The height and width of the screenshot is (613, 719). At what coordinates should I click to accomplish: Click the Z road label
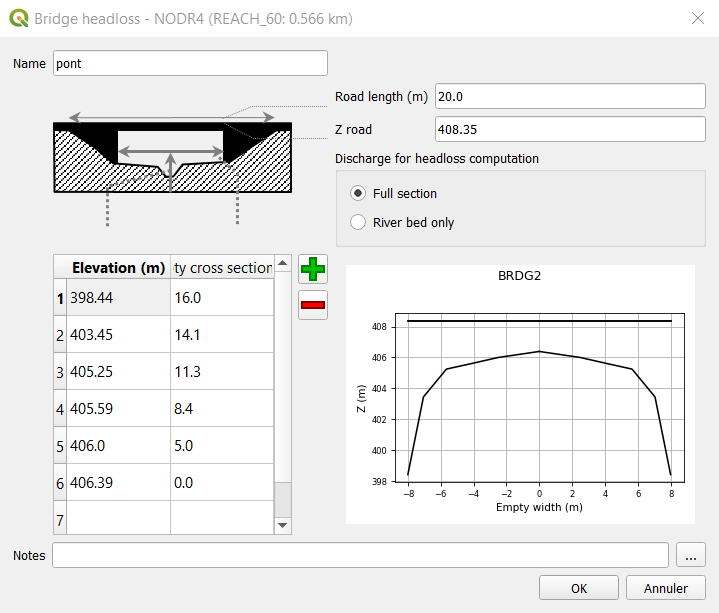pyautogui.click(x=353, y=130)
